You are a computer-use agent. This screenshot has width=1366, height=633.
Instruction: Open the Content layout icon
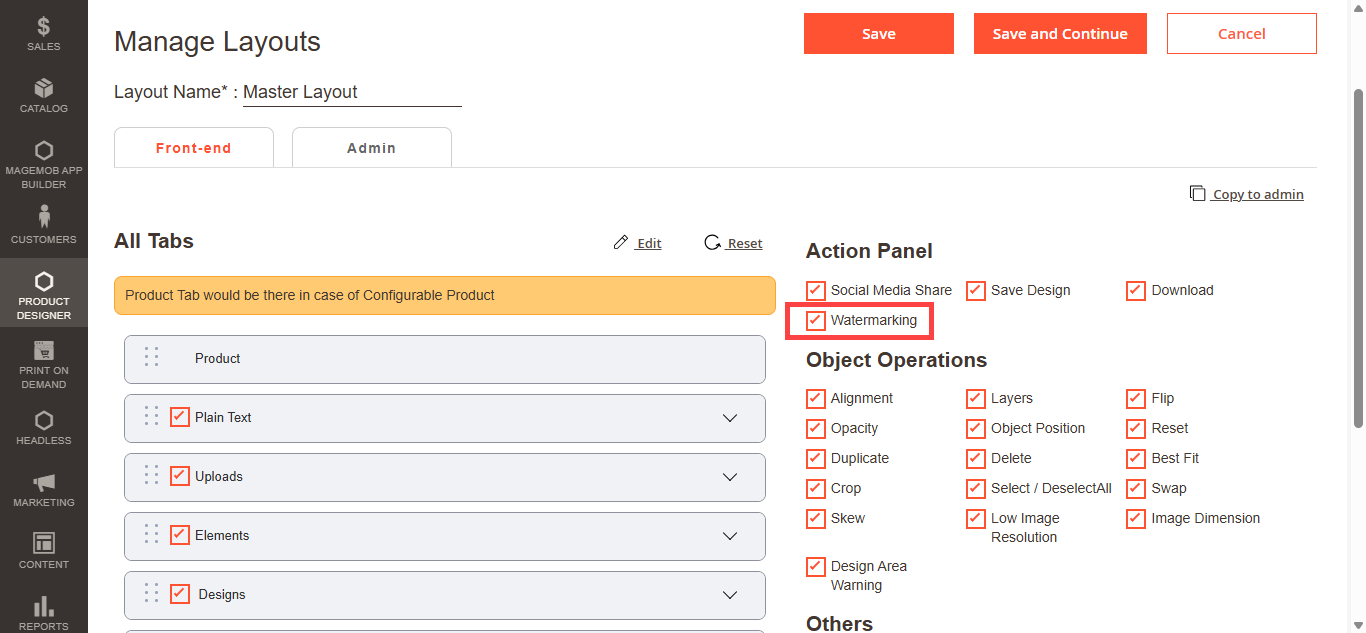[x=43, y=543]
